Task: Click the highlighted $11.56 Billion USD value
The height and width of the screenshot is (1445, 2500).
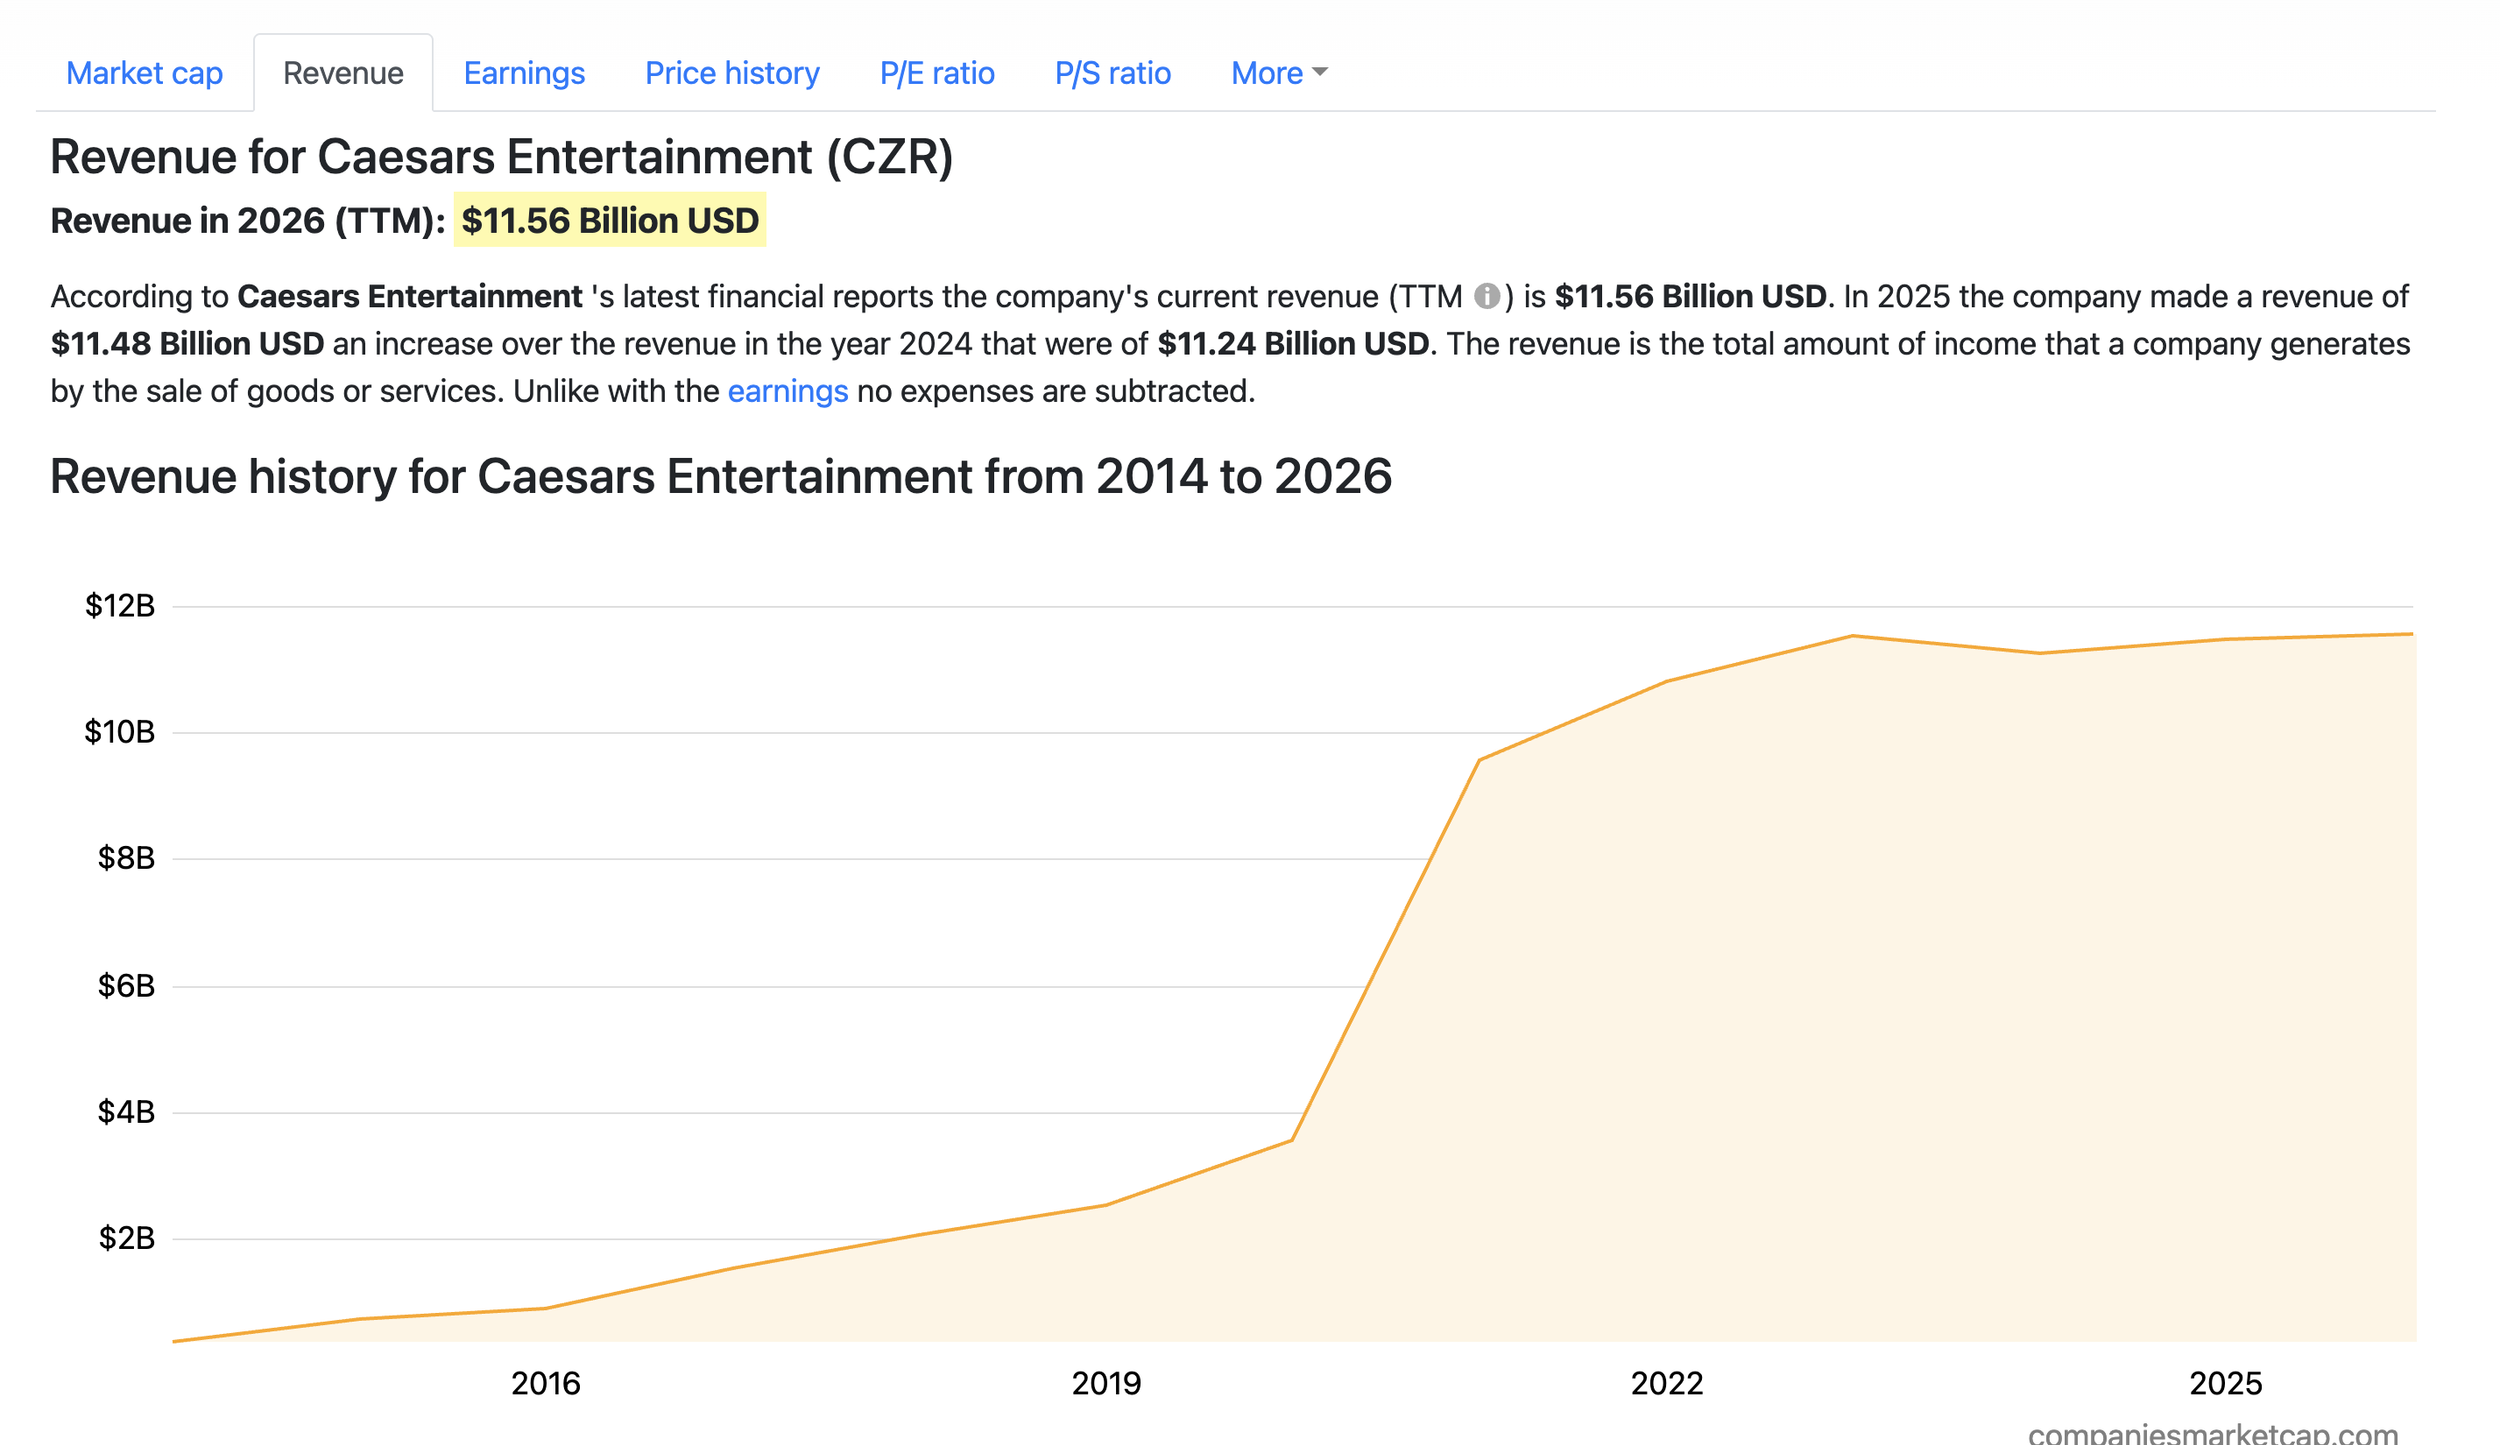Action: (x=610, y=220)
